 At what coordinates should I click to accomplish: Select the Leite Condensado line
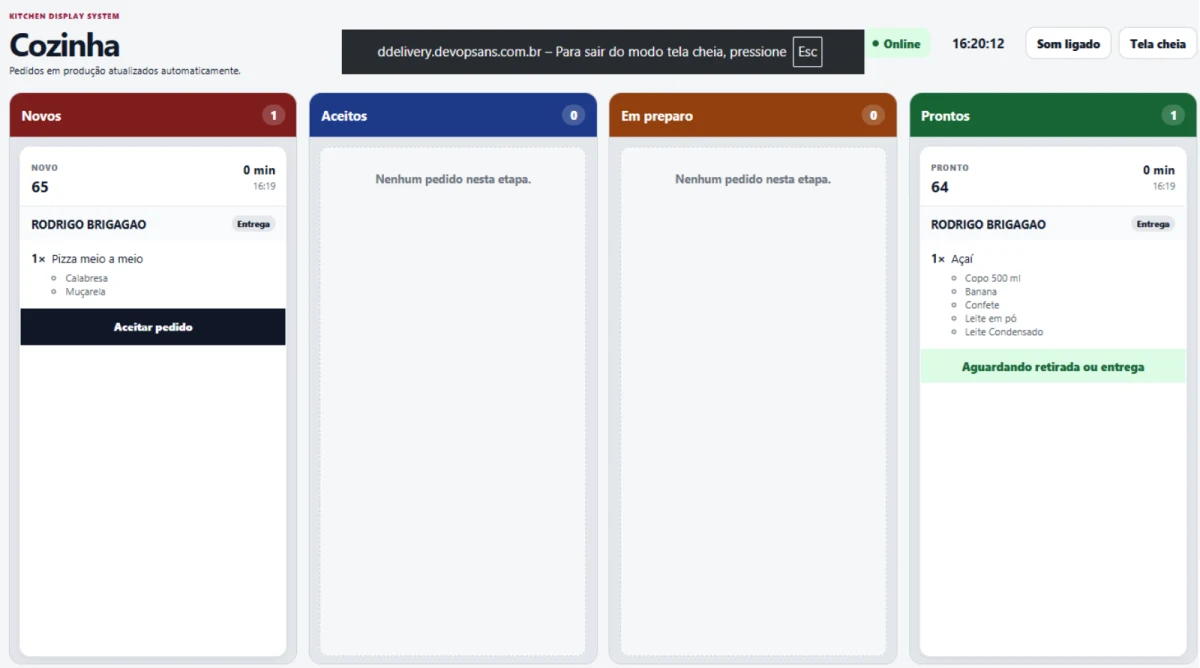pyautogui.click(x=1004, y=332)
